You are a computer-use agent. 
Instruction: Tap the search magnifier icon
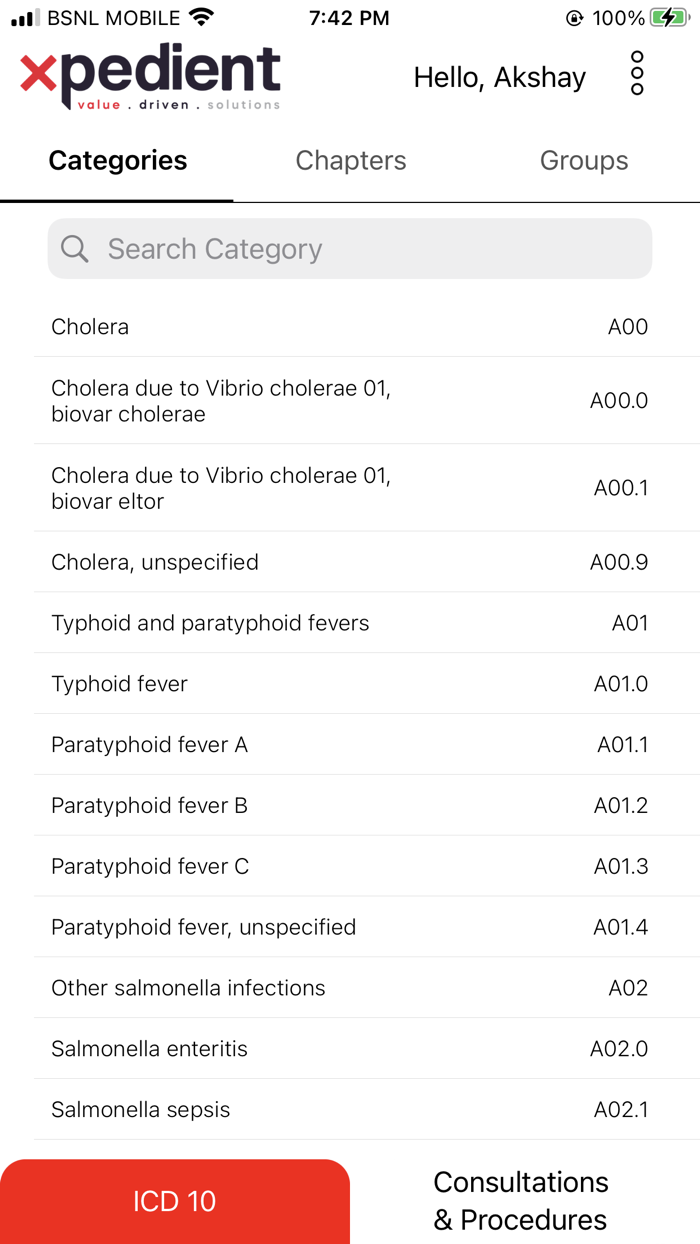click(x=75, y=248)
